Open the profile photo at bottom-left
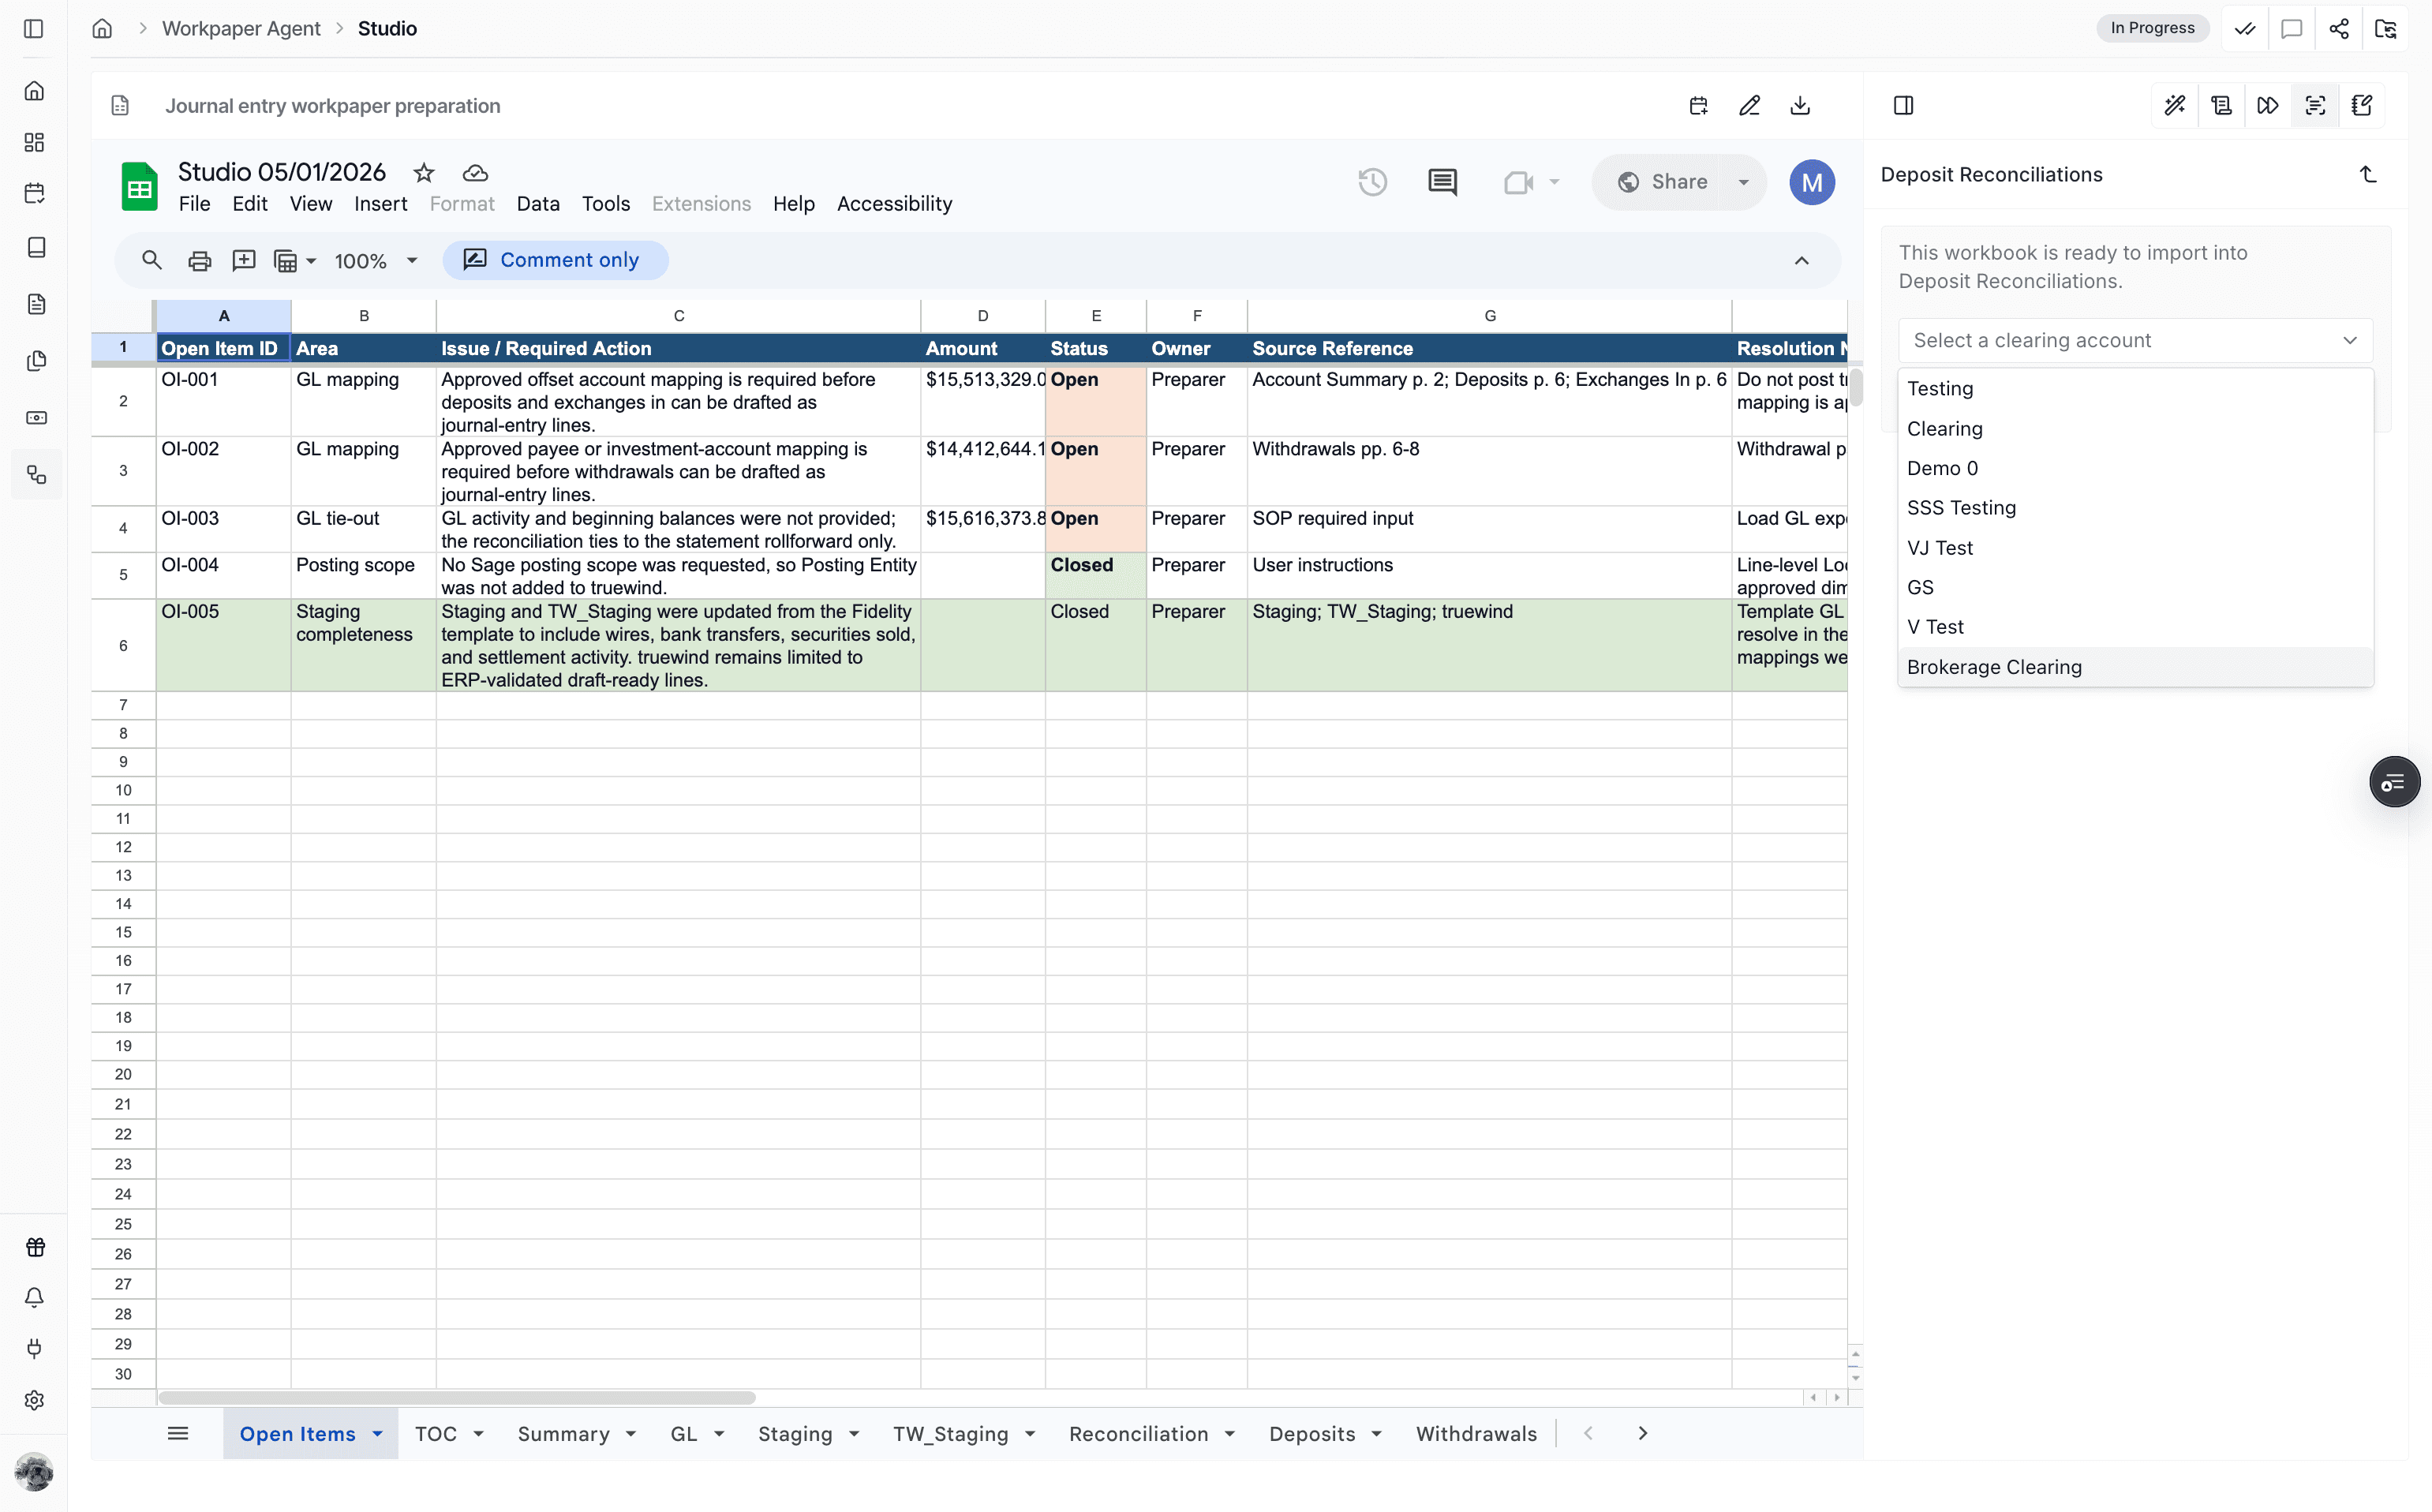This screenshot has width=2432, height=1512. [x=34, y=1471]
